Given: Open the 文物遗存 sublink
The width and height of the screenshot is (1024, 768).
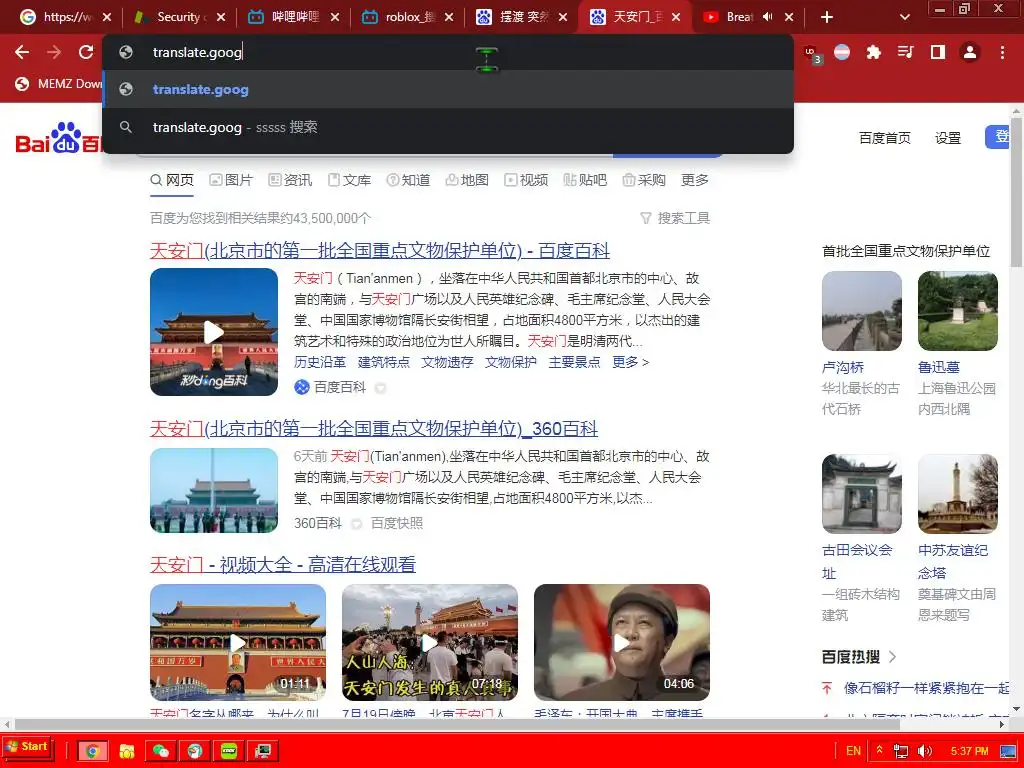Looking at the screenshot, I should click(x=447, y=362).
